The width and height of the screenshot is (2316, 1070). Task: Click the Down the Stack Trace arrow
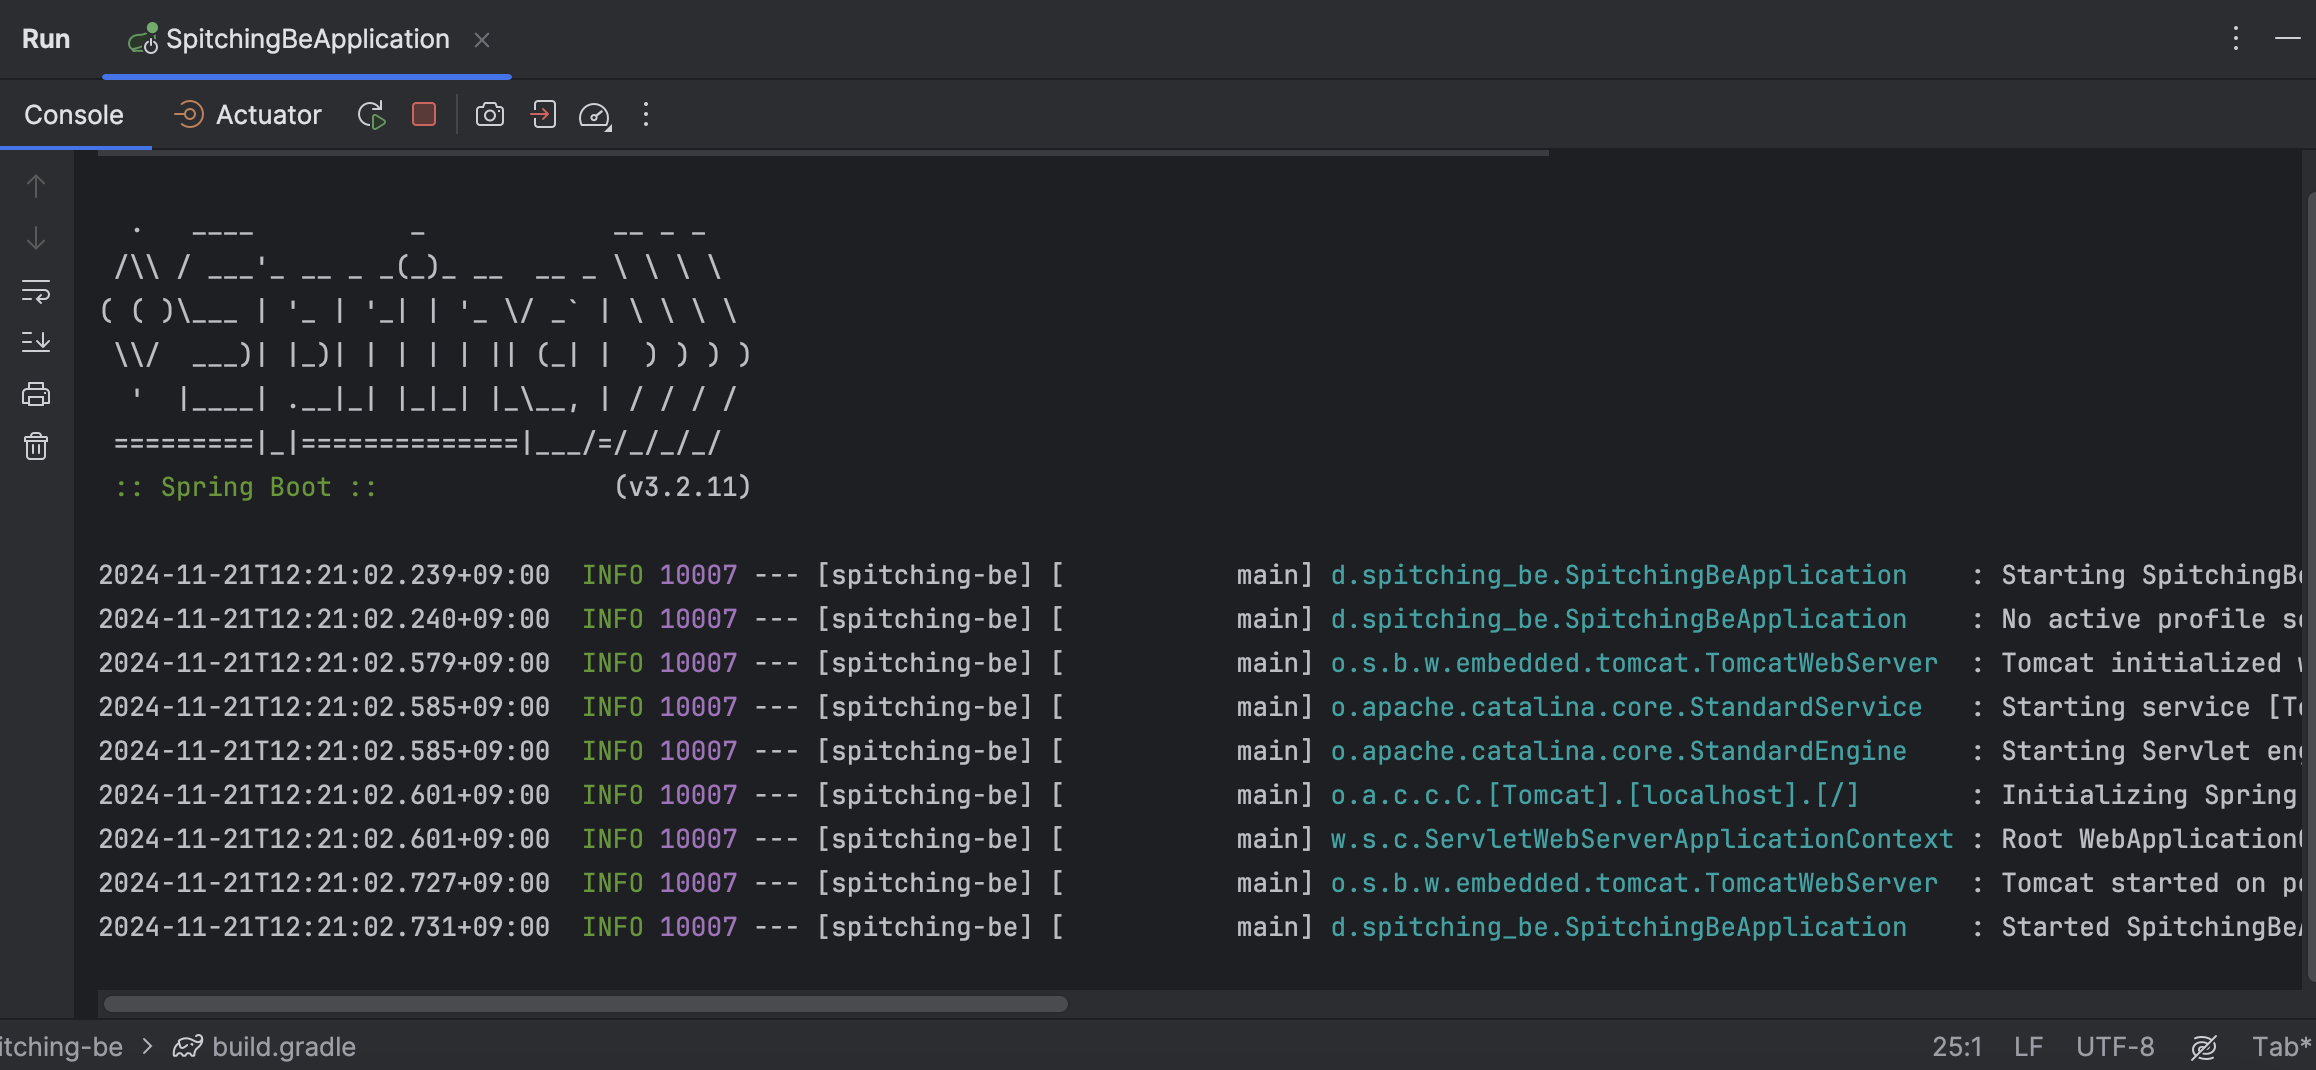click(36, 238)
